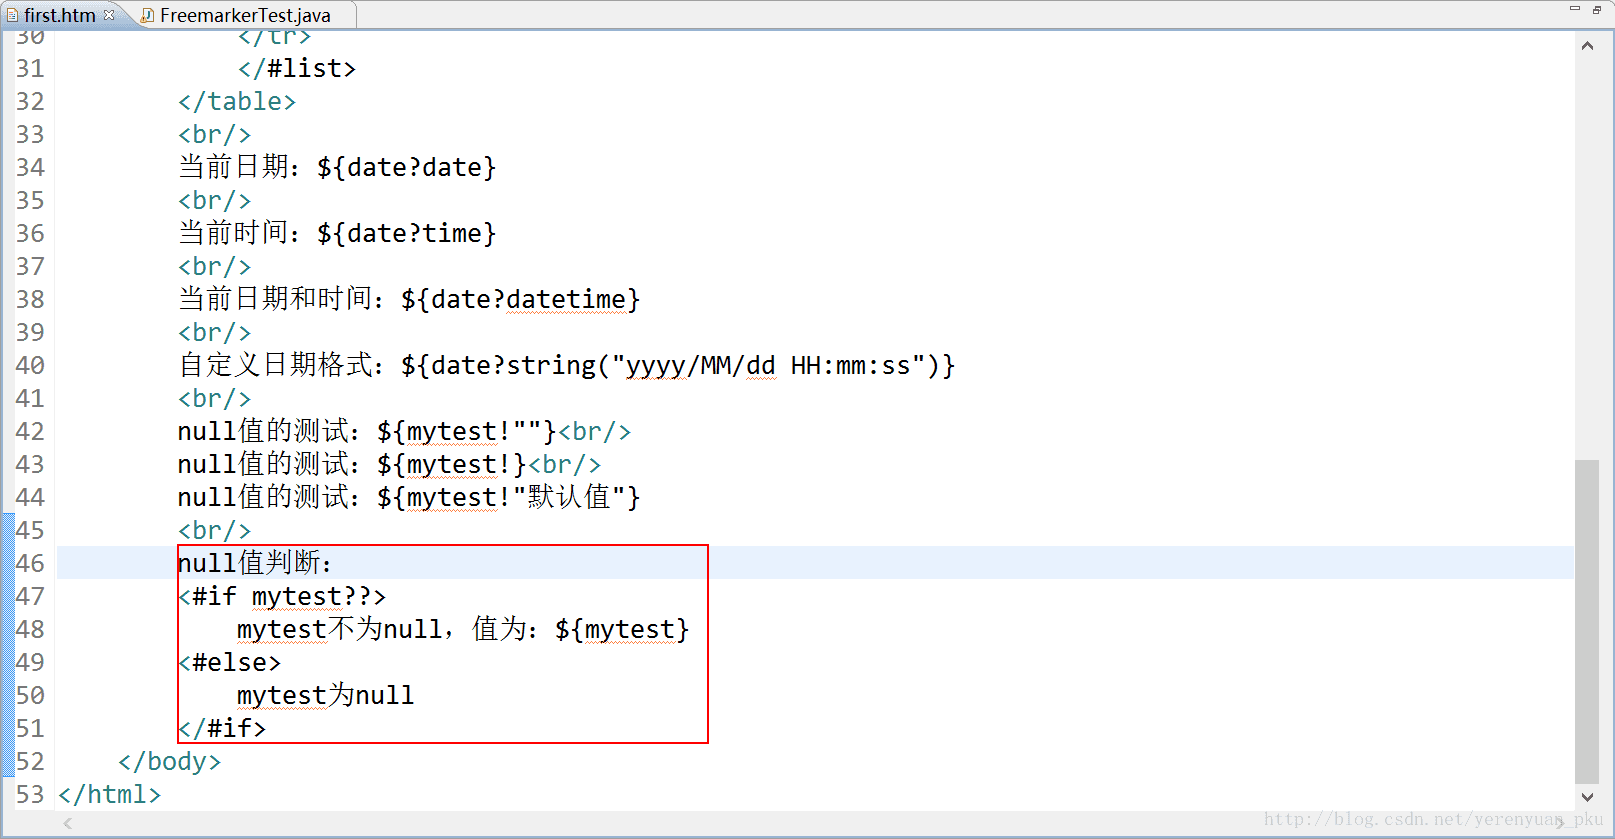
Task: Click the ${mytest!} expression on line 43
Action: tap(452, 464)
